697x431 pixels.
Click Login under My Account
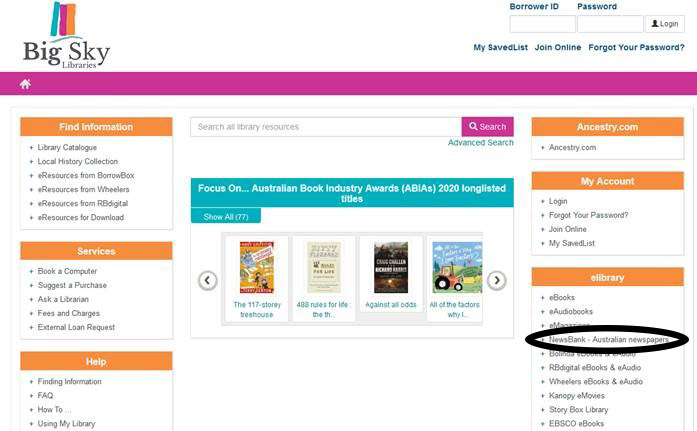click(558, 201)
